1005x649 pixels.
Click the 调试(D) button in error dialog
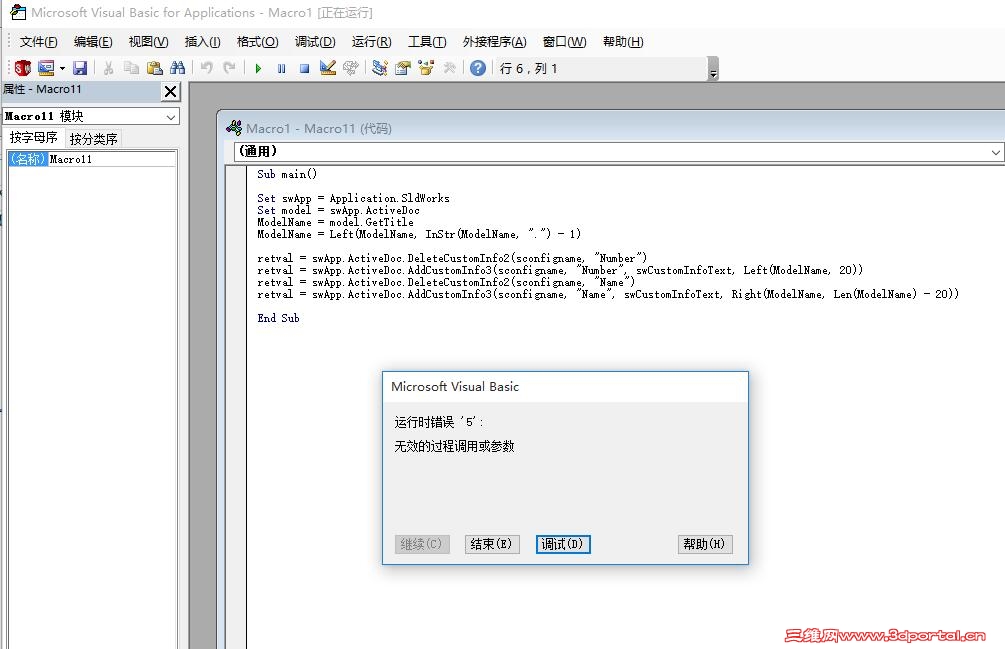pyautogui.click(x=563, y=544)
